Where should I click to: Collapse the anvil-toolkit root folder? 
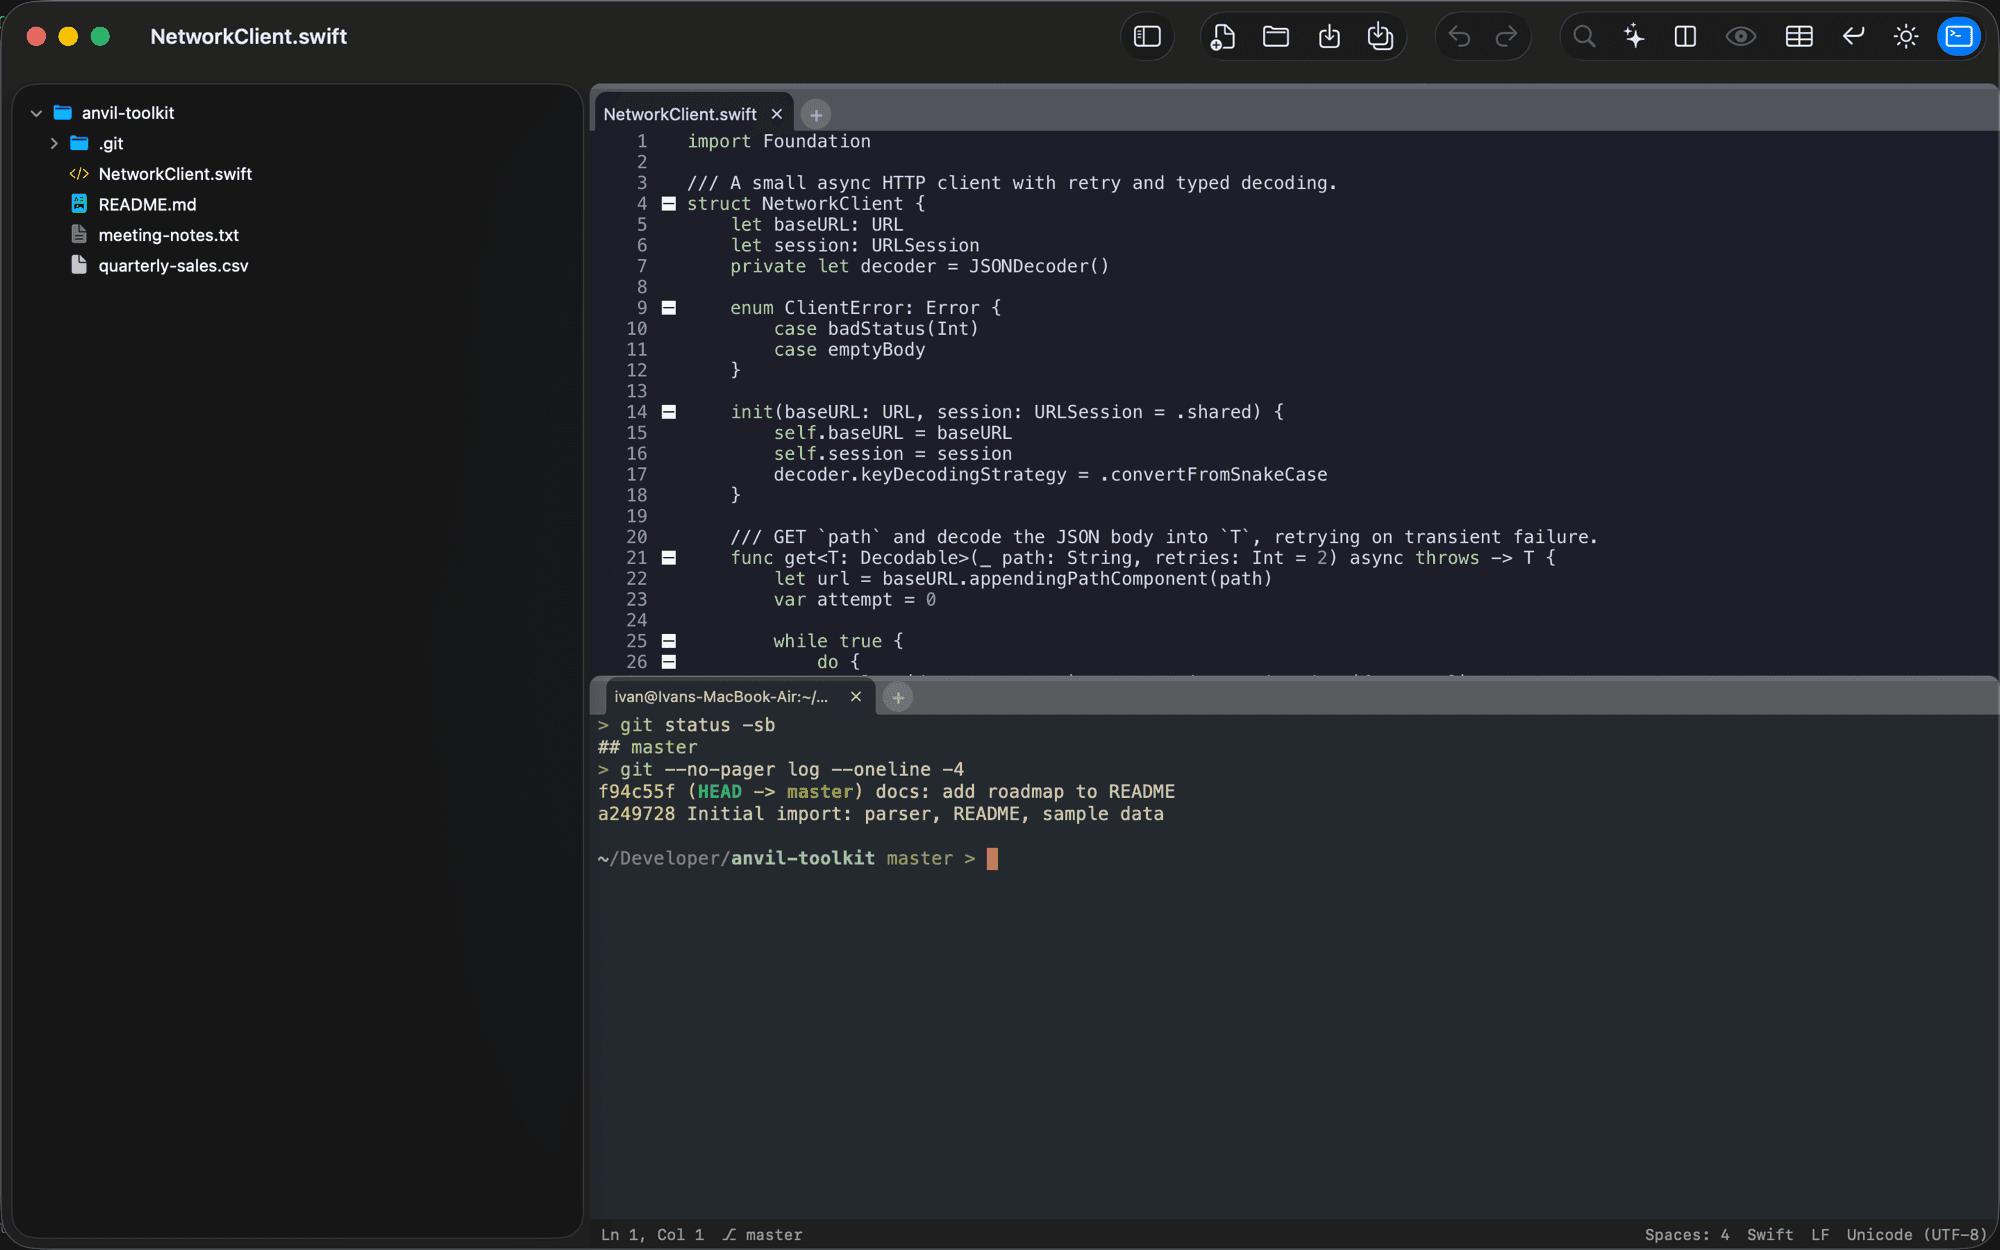pos(36,113)
